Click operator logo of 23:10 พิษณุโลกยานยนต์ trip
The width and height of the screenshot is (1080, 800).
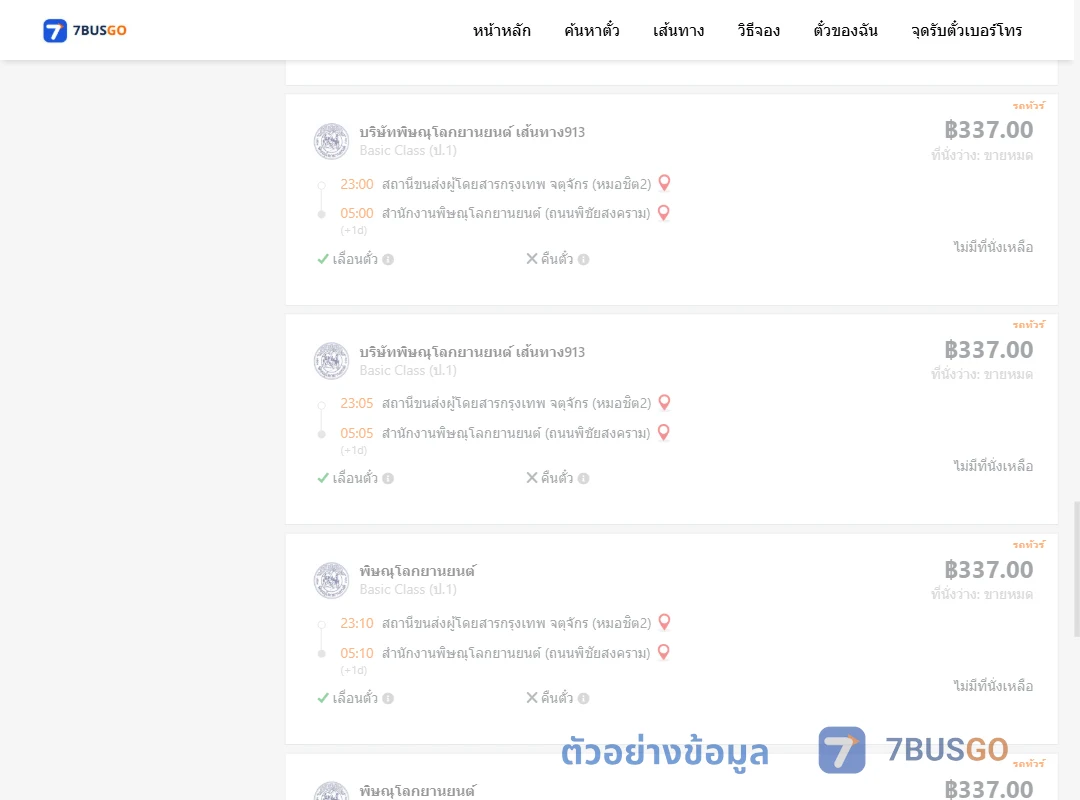331,580
